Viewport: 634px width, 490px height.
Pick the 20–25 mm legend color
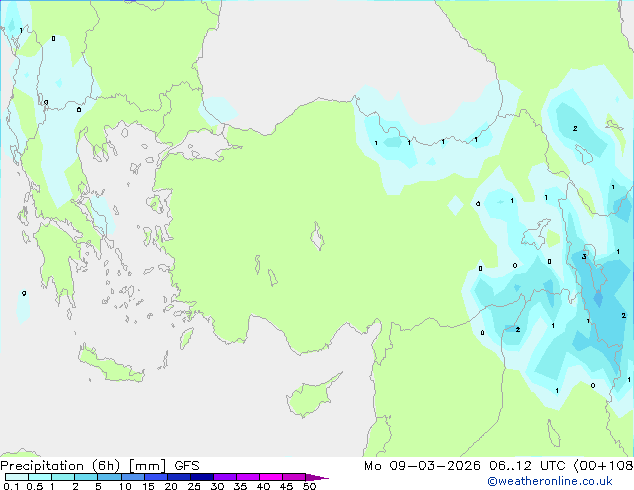[178, 477]
